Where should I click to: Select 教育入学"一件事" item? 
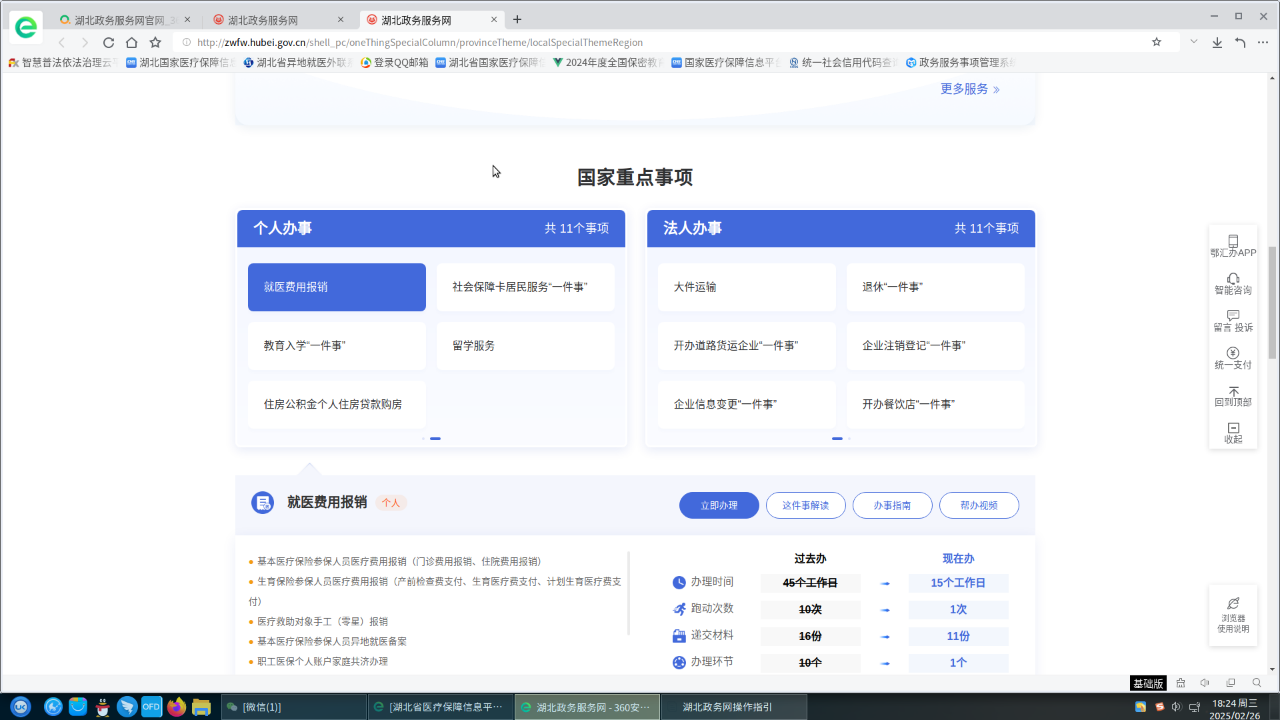(x=337, y=346)
